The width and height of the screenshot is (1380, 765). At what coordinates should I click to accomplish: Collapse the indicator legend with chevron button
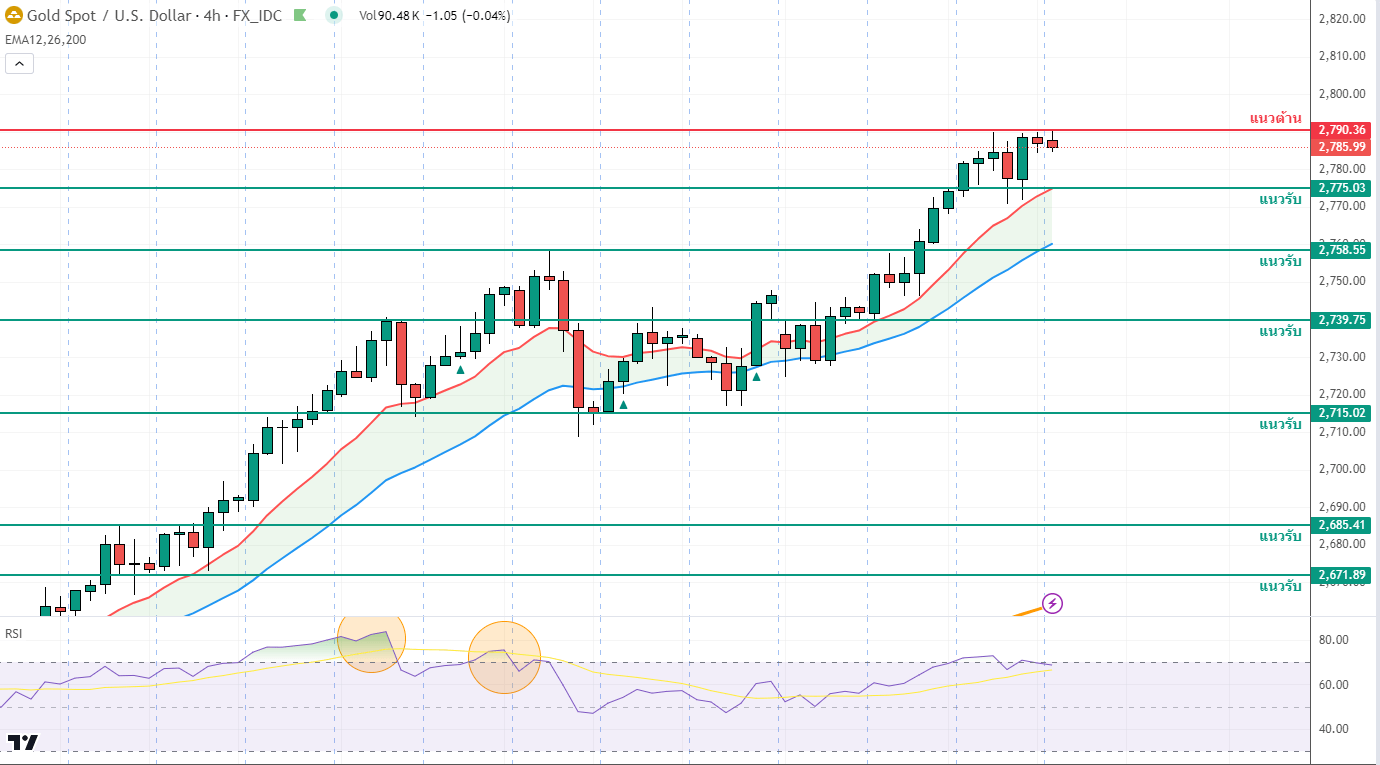(x=19, y=64)
